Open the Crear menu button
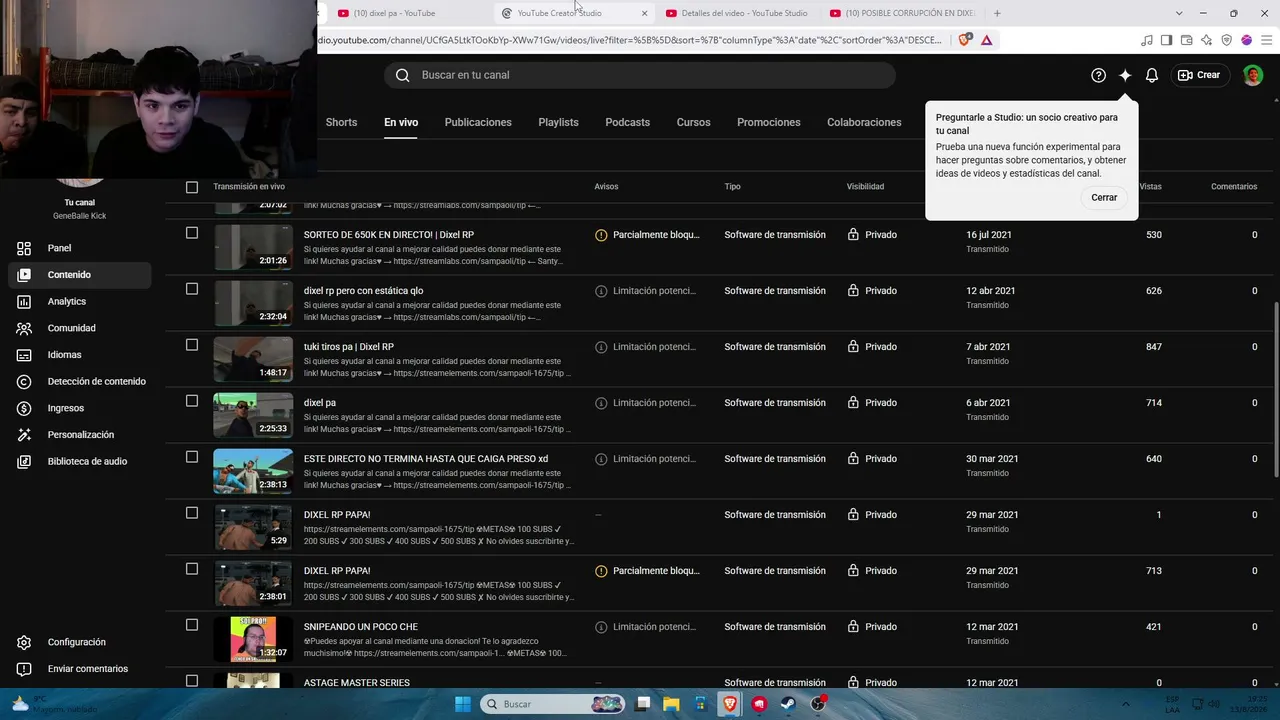 point(1199,75)
